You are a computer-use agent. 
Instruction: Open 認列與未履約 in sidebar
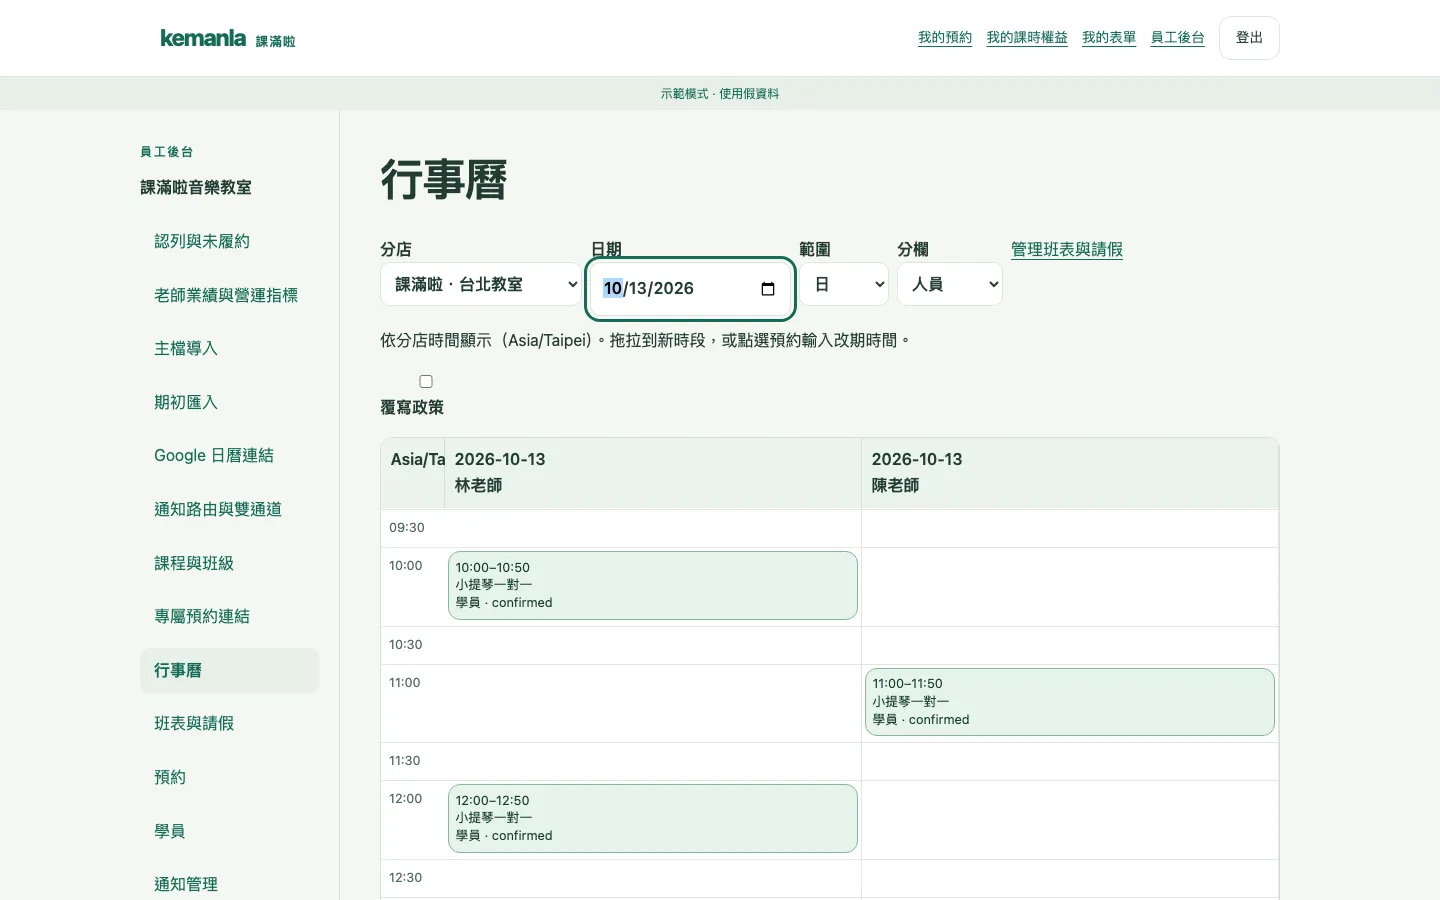click(x=229, y=241)
